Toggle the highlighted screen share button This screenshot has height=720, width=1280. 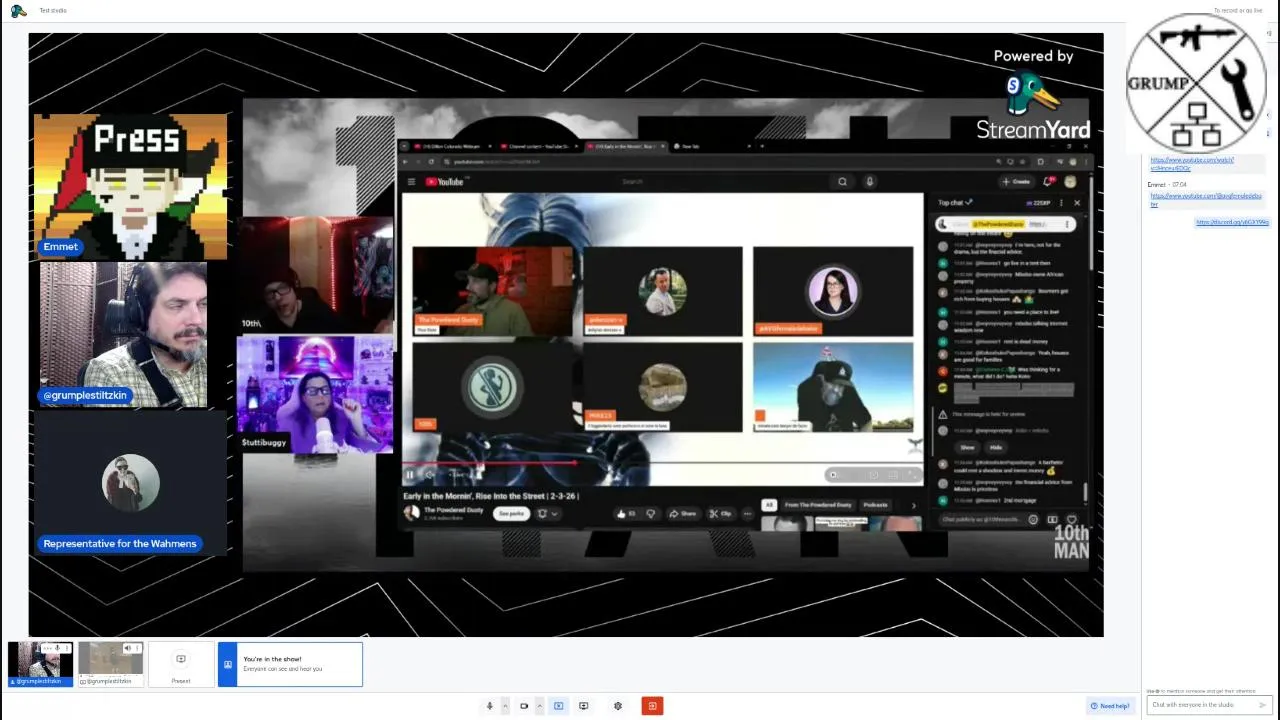(559, 706)
